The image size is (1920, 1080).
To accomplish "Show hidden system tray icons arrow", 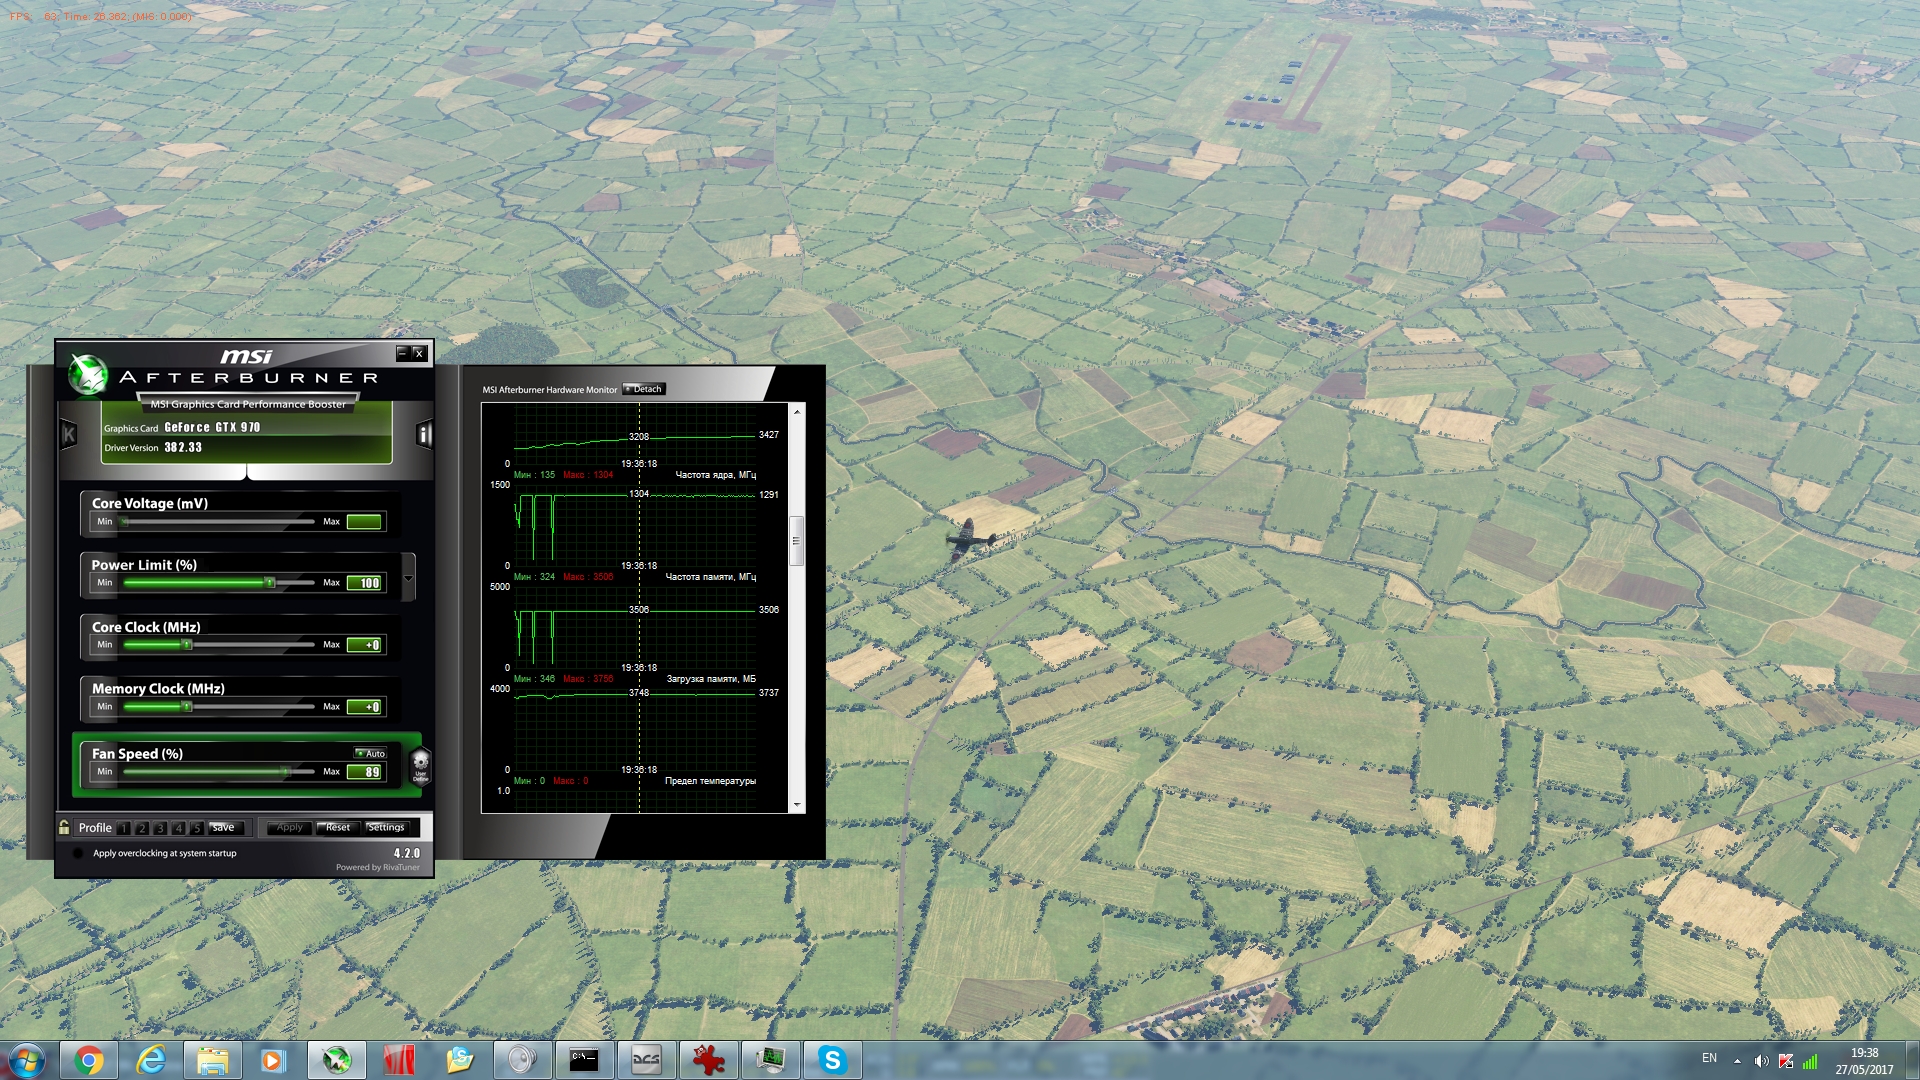I will pyautogui.click(x=1737, y=1061).
